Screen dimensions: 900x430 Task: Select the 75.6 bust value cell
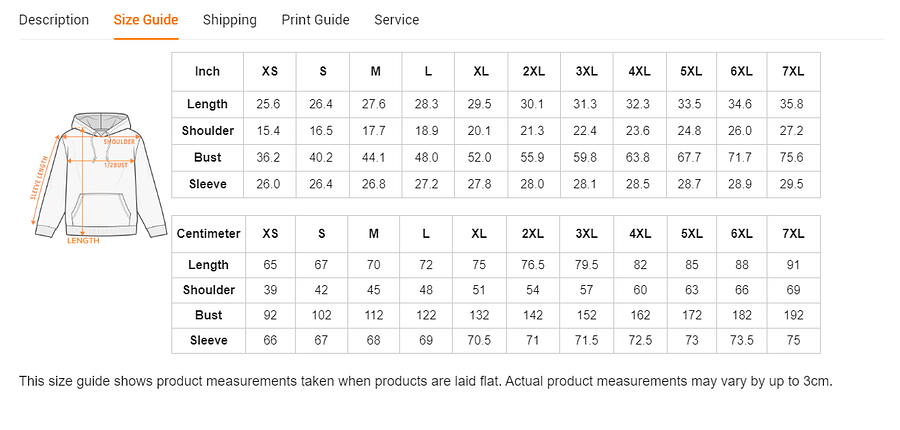(793, 158)
